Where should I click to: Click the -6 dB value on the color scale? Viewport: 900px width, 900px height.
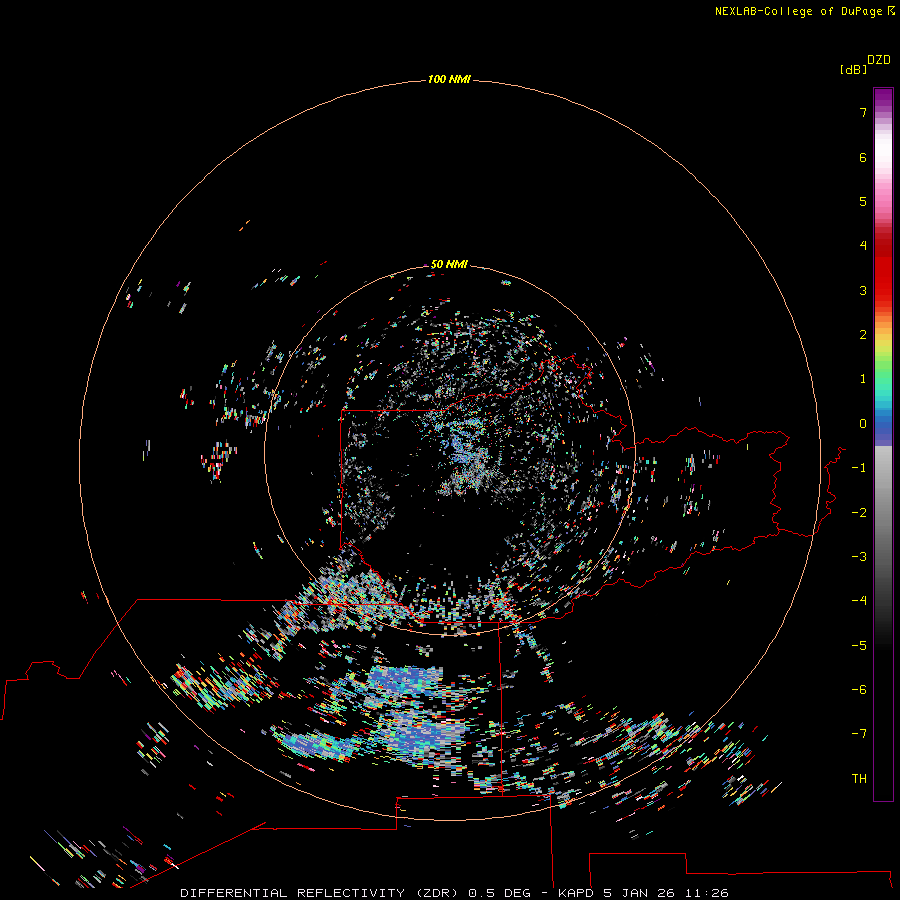[x=859, y=690]
